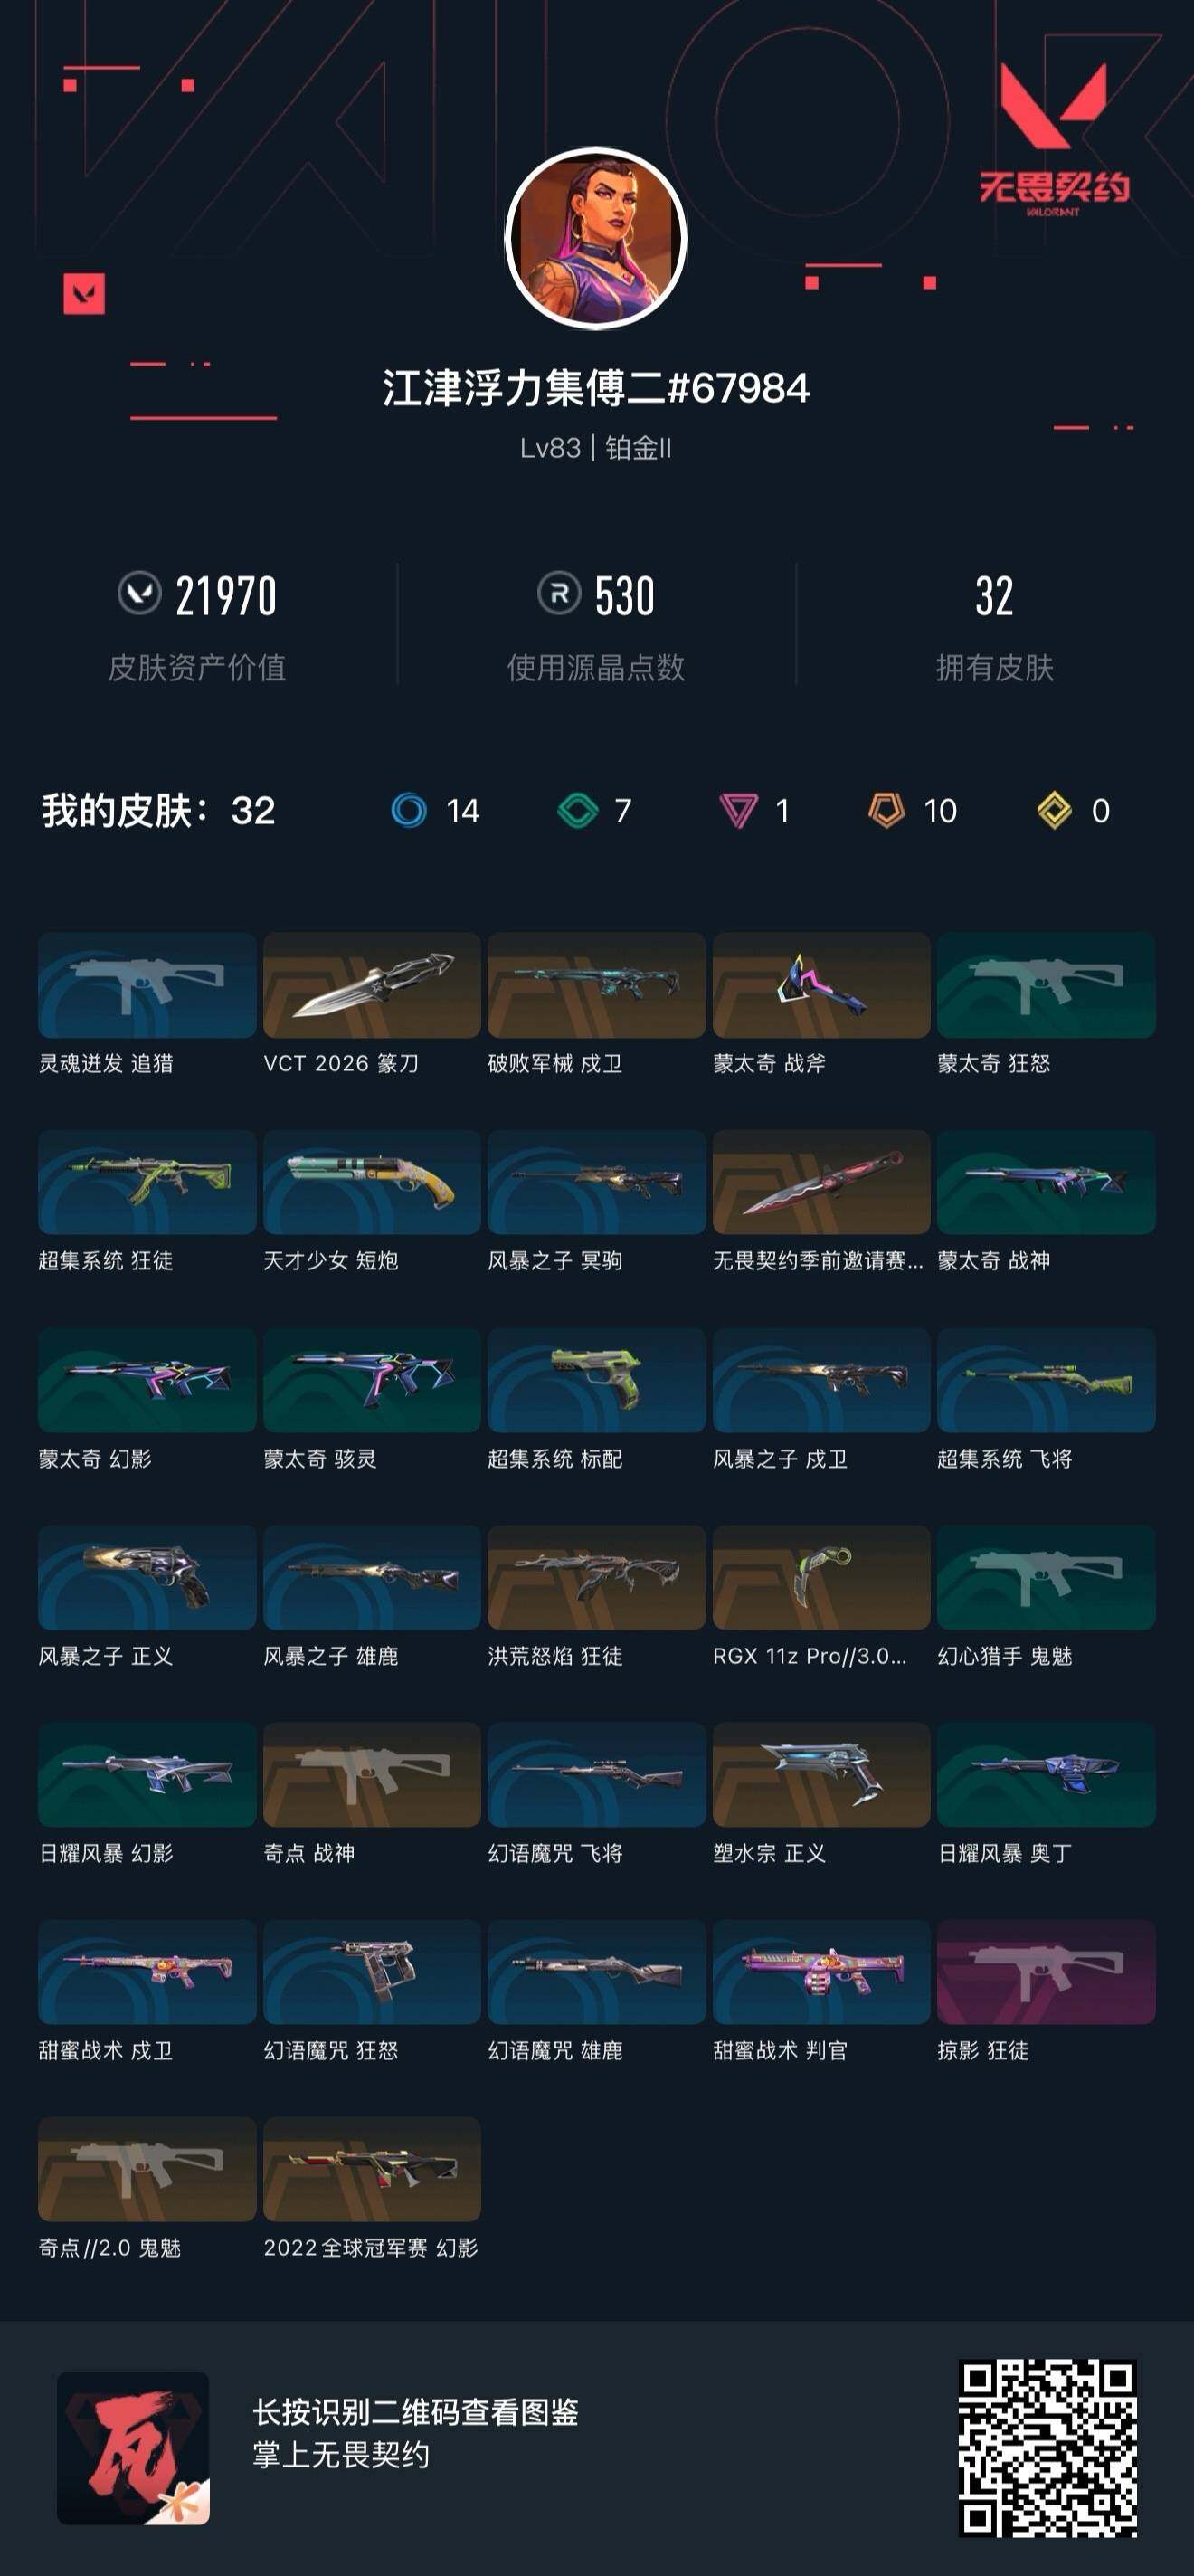The image size is (1194, 2576).
Task: Open the 塑水宗 正义 skin thumbnail
Action: coord(821,1774)
